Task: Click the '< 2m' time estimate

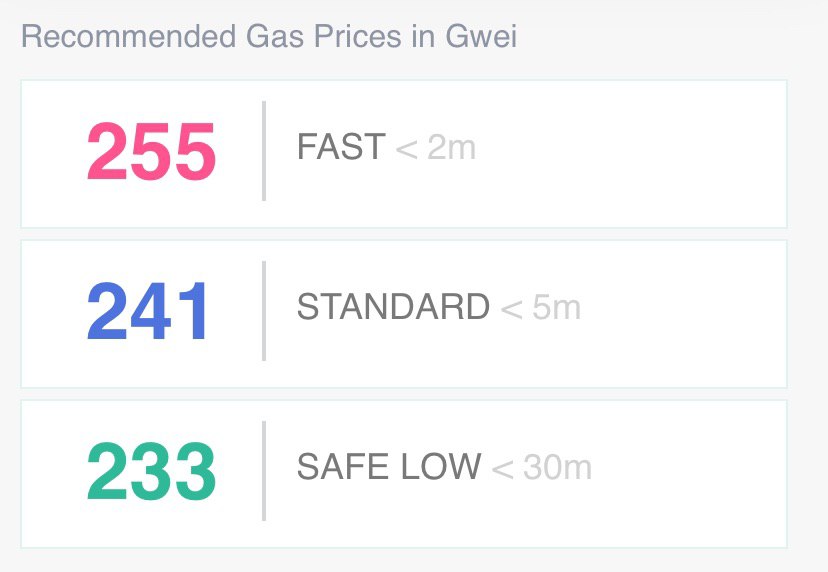Action: 436,147
